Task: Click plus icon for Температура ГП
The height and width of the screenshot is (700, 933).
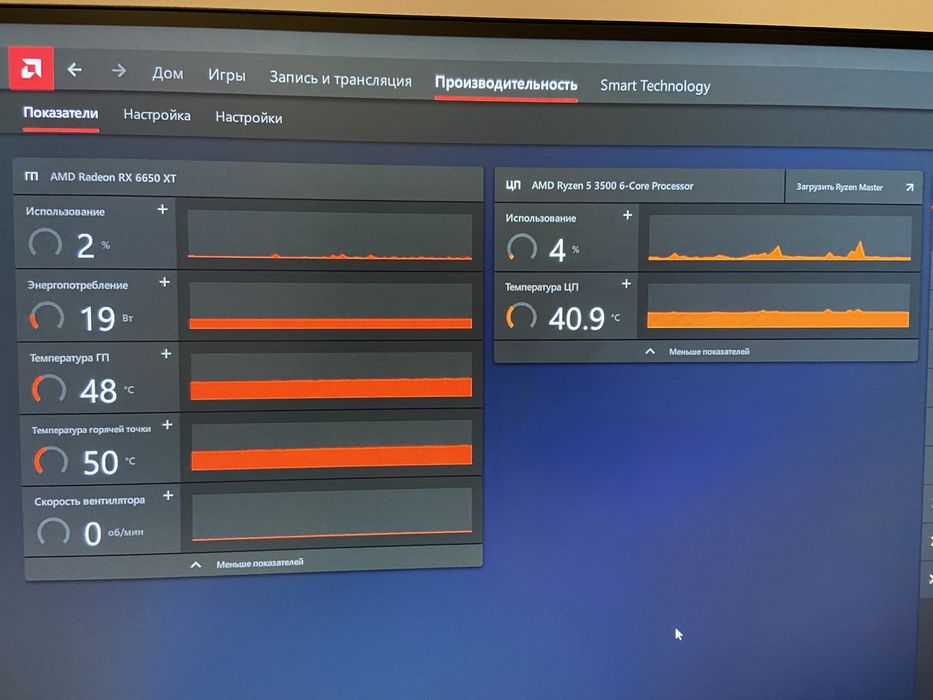Action: click(x=167, y=354)
